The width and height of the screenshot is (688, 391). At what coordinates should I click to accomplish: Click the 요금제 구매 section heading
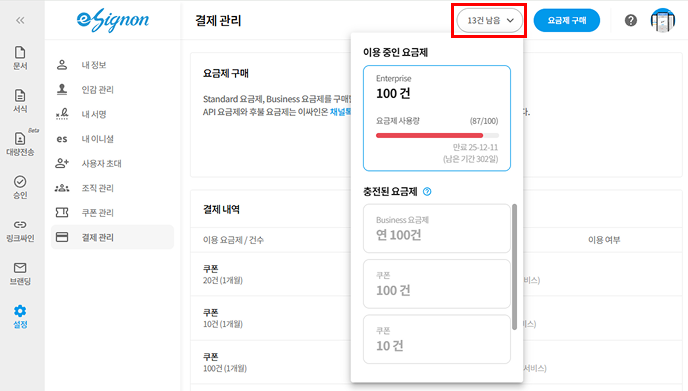pyautogui.click(x=226, y=73)
